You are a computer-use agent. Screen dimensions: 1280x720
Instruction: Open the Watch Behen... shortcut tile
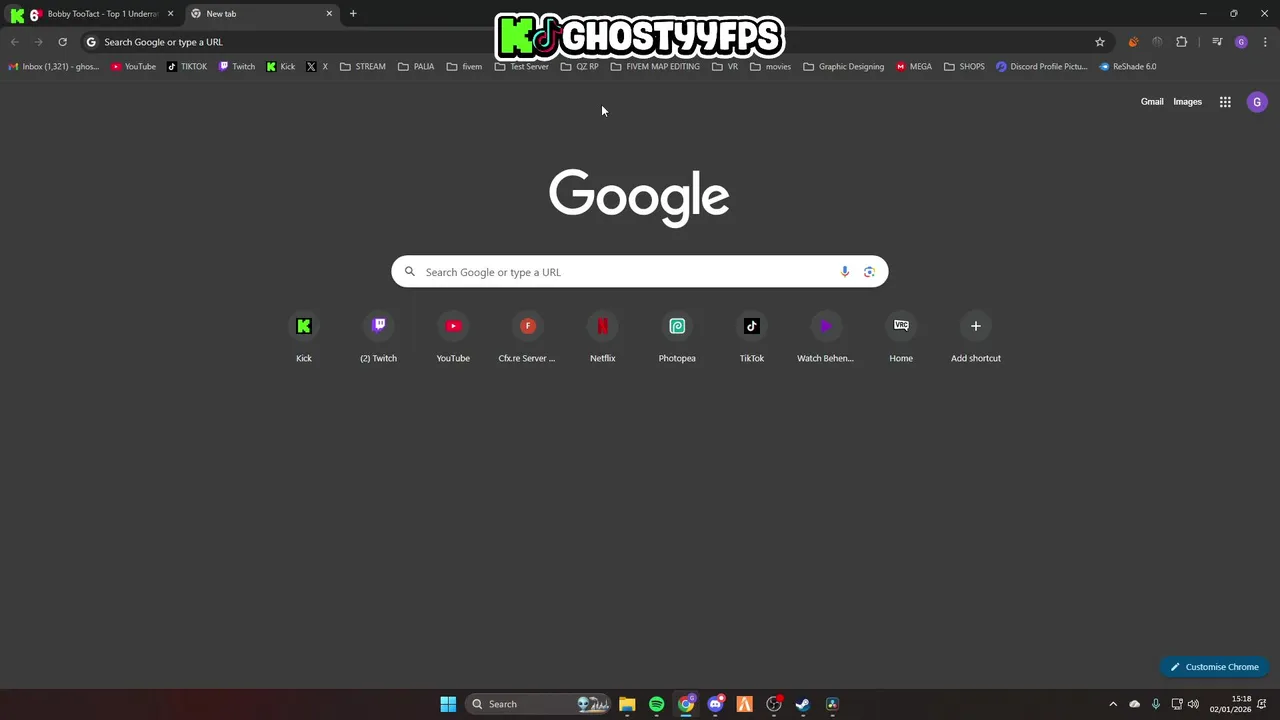(826, 338)
